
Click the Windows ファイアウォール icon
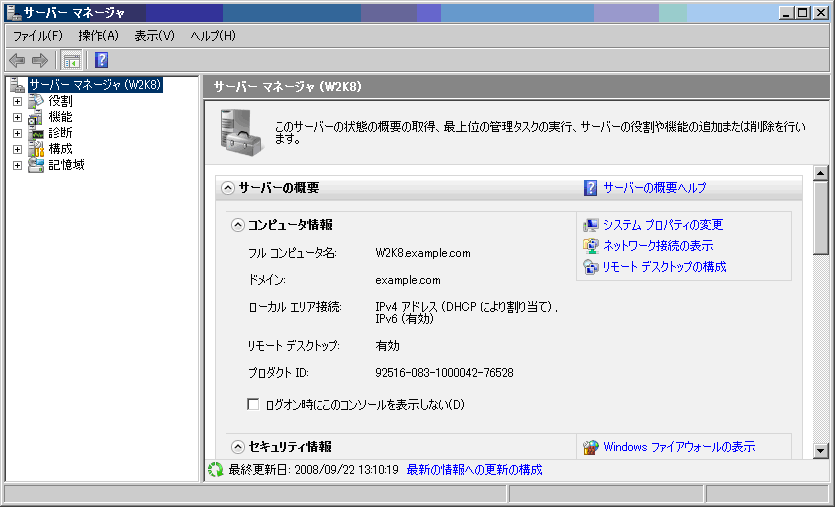click(591, 447)
